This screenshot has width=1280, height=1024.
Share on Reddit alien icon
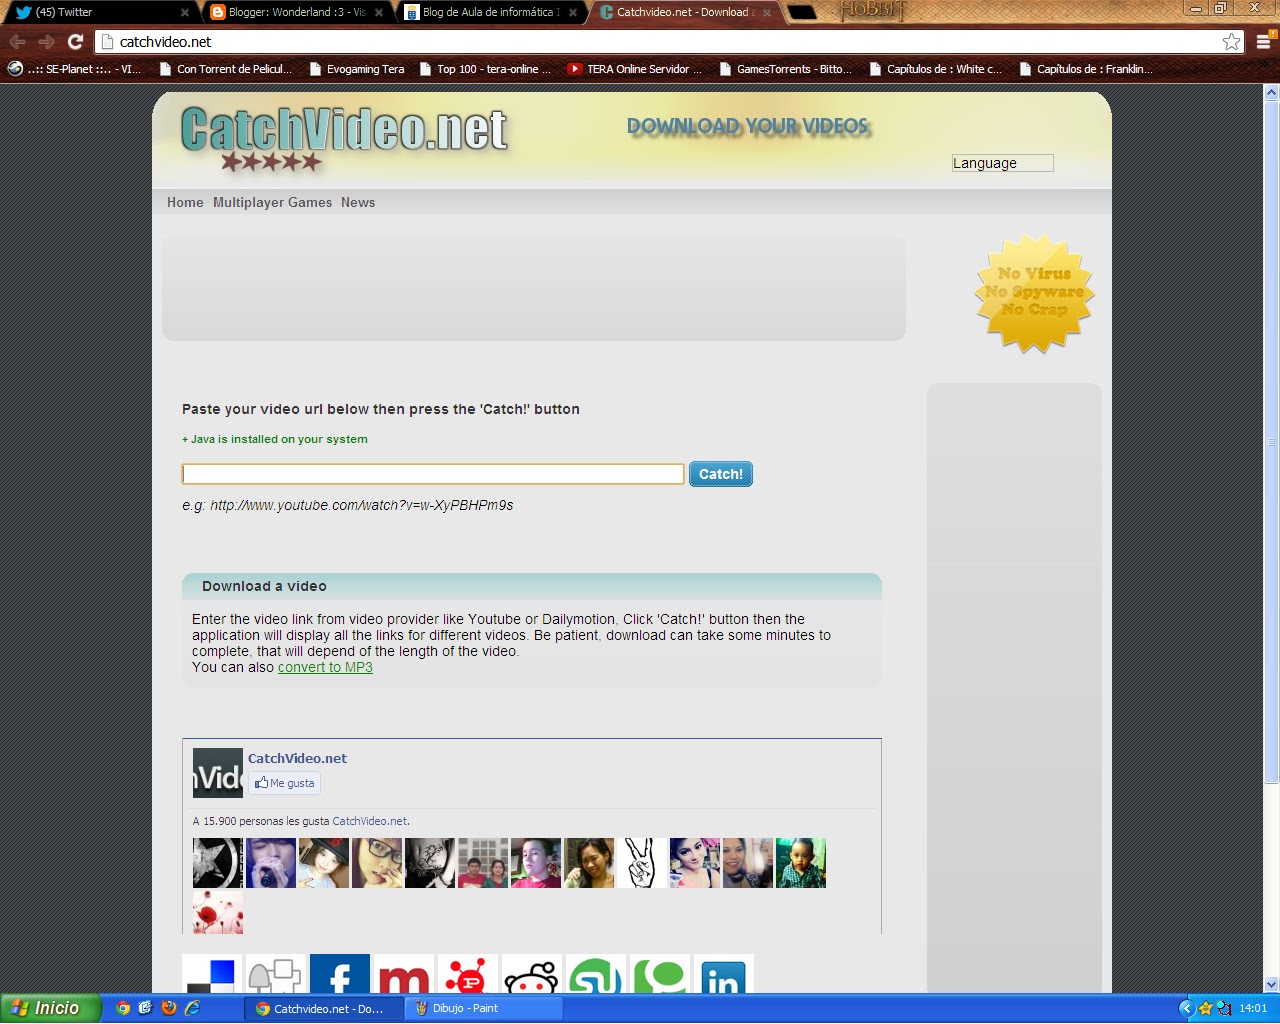[x=532, y=974]
